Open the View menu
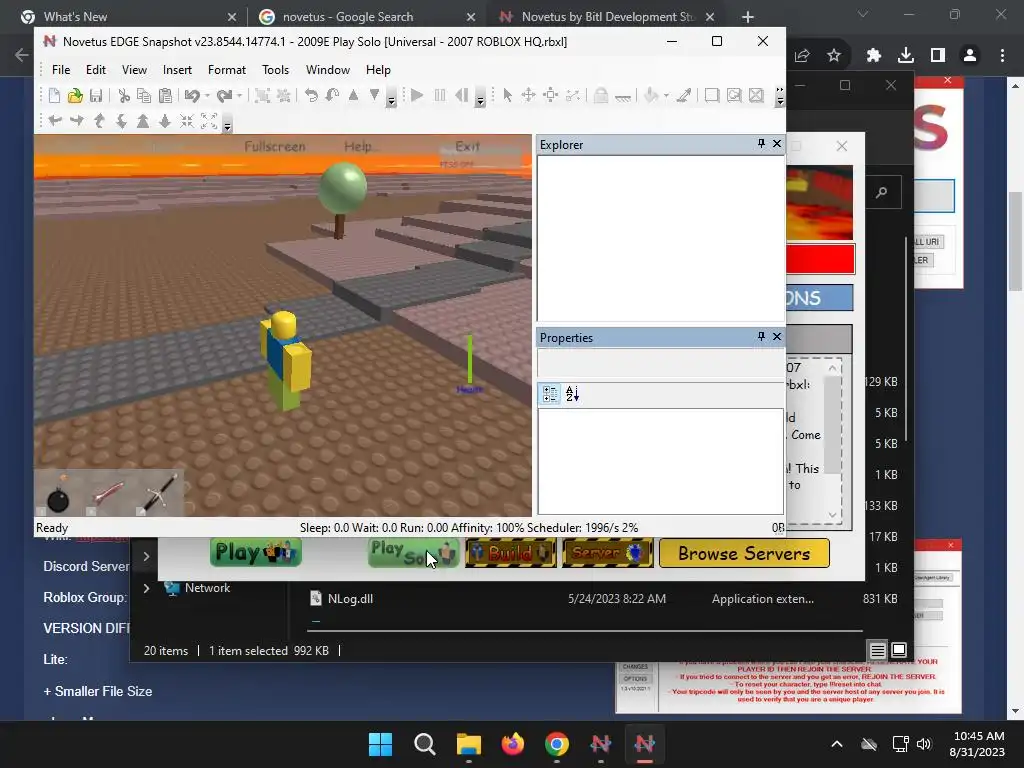Viewport: 1024px width, 768px height. tap(134, 70)
